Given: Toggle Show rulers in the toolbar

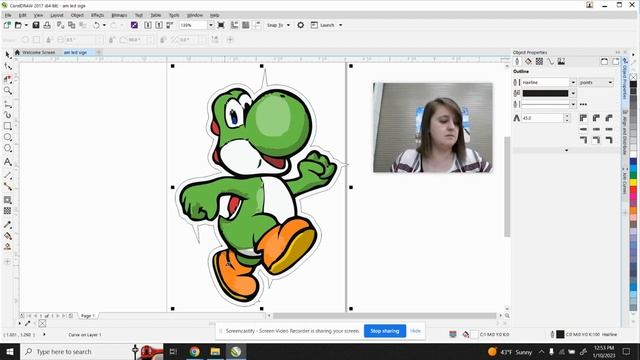Looking at the screenshot, I should [235, 25].
